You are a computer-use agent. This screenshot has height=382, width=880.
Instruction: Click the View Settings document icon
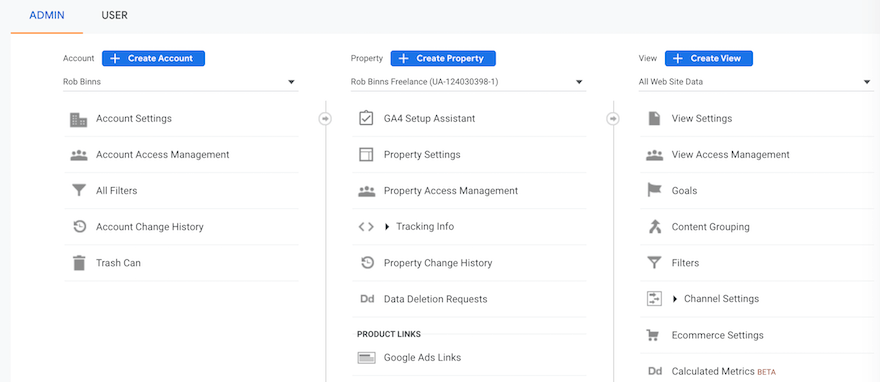654,118
